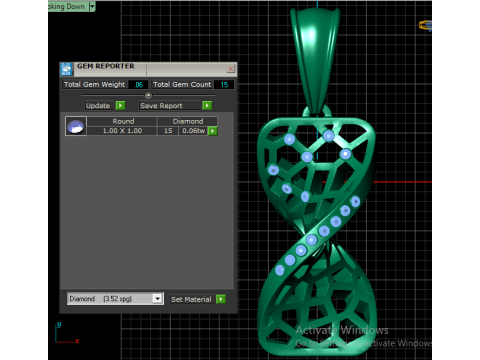Screen dimensions: 480x360
Task: Click the Total Gem Weight label
Action: pyautogui.click(x=94, y=85)
